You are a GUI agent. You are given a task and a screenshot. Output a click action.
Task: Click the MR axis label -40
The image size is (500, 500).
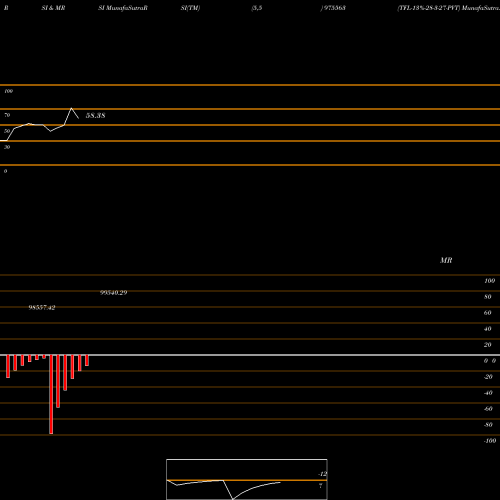[488, 393]
